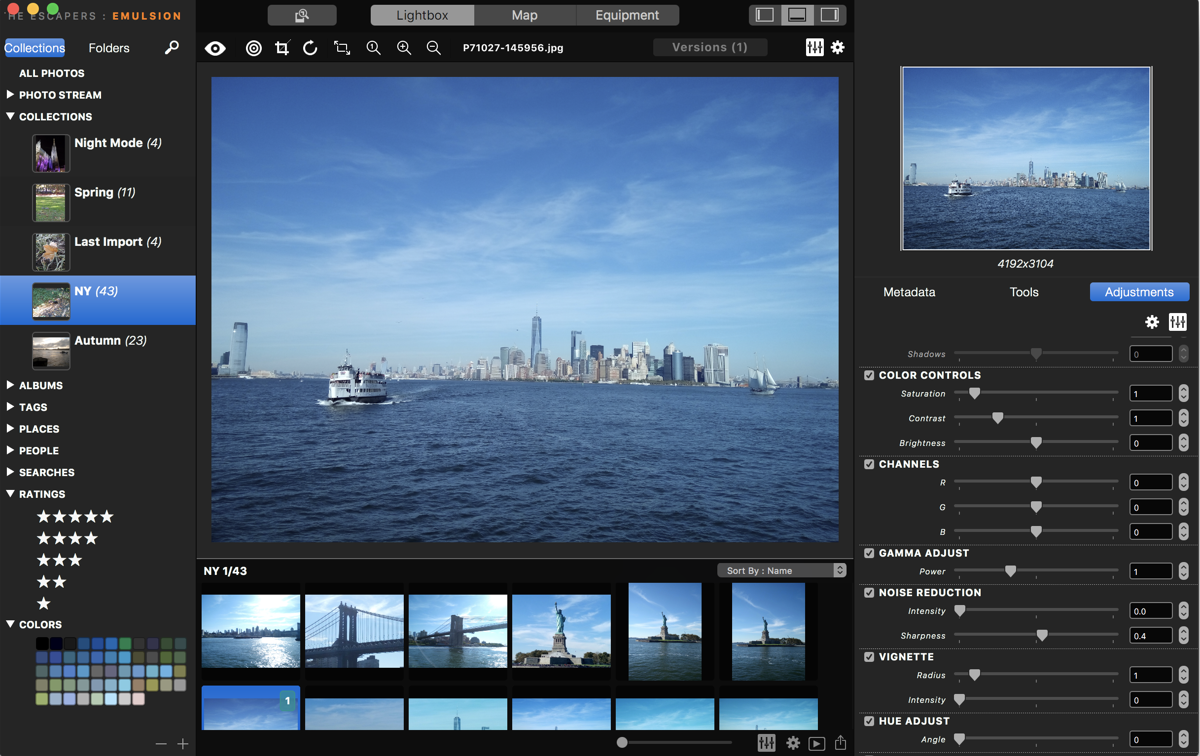Click the Saturation slider handle

[x=975, y=394]
